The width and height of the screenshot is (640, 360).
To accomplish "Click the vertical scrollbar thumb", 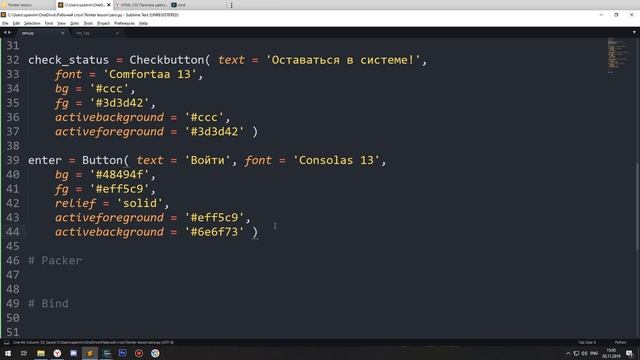I will pyautogui.click(x=638, y=206).
